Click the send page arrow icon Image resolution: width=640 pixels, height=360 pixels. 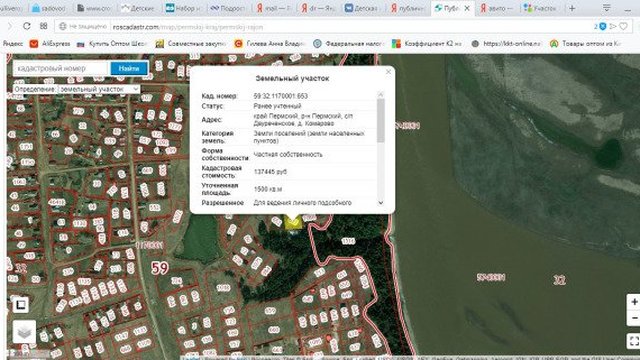[613, 27]
